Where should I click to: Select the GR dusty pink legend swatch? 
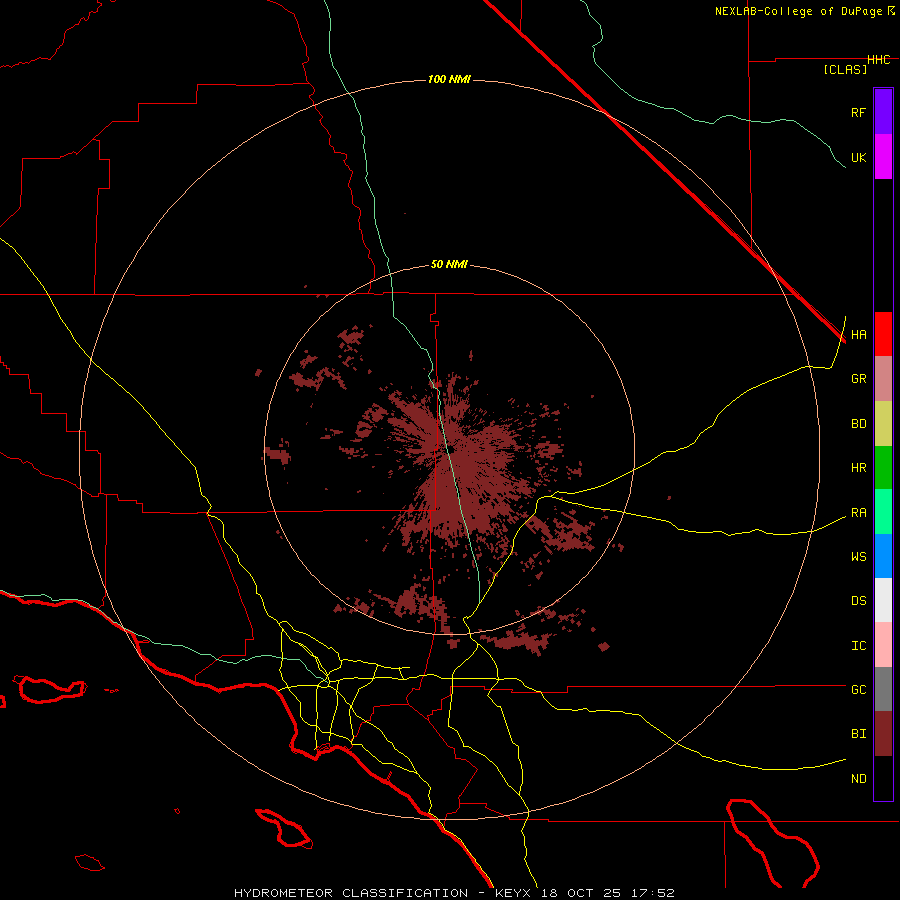883,379
